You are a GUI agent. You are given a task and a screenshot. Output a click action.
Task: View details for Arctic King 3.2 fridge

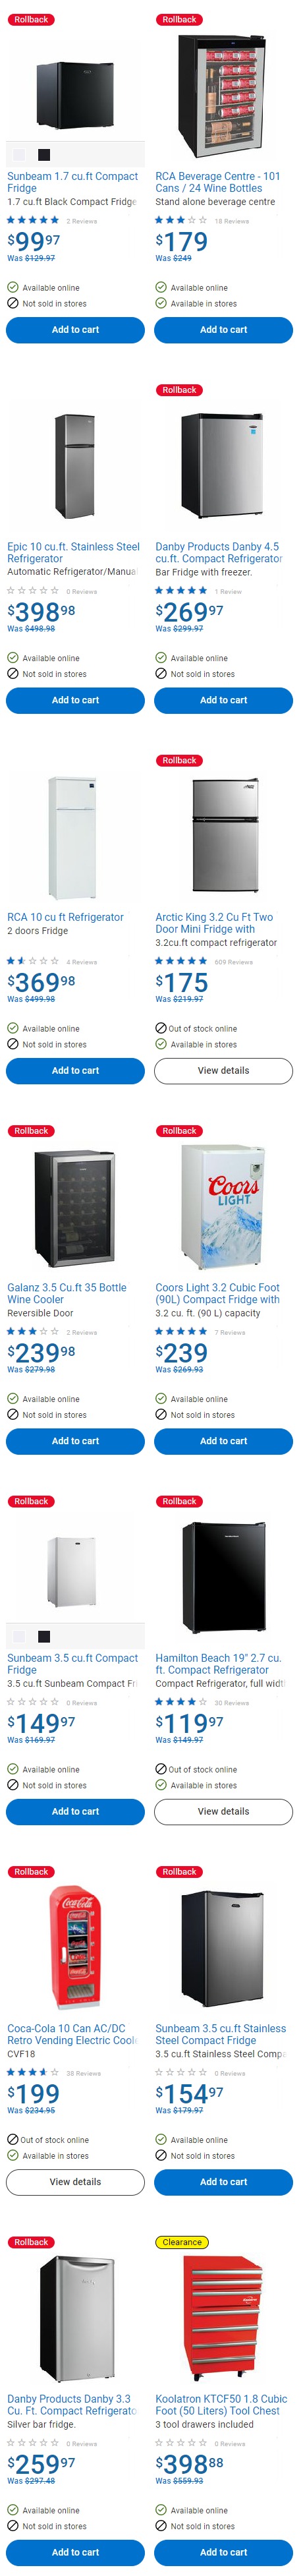coord(223,1070)
